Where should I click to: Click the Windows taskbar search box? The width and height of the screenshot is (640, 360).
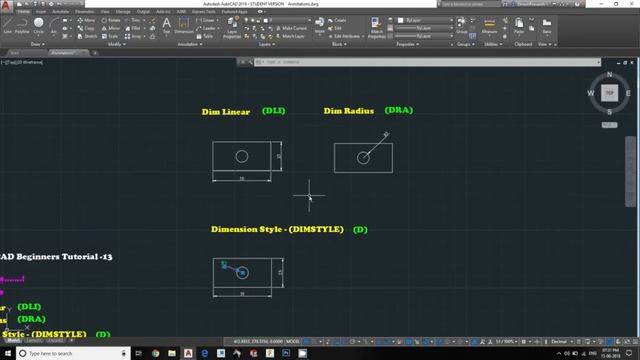coord(73,353)
